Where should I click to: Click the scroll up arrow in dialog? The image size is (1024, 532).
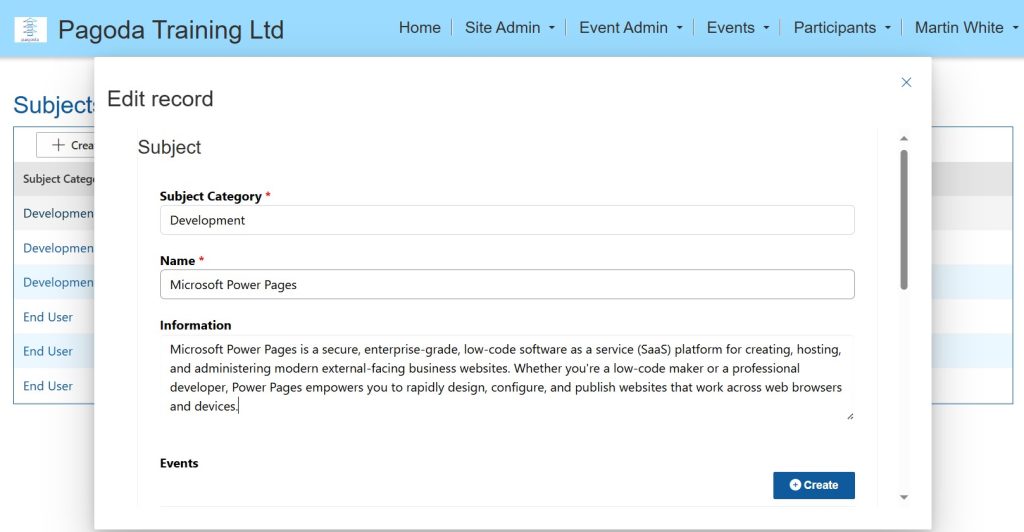[x=904, y=138]
